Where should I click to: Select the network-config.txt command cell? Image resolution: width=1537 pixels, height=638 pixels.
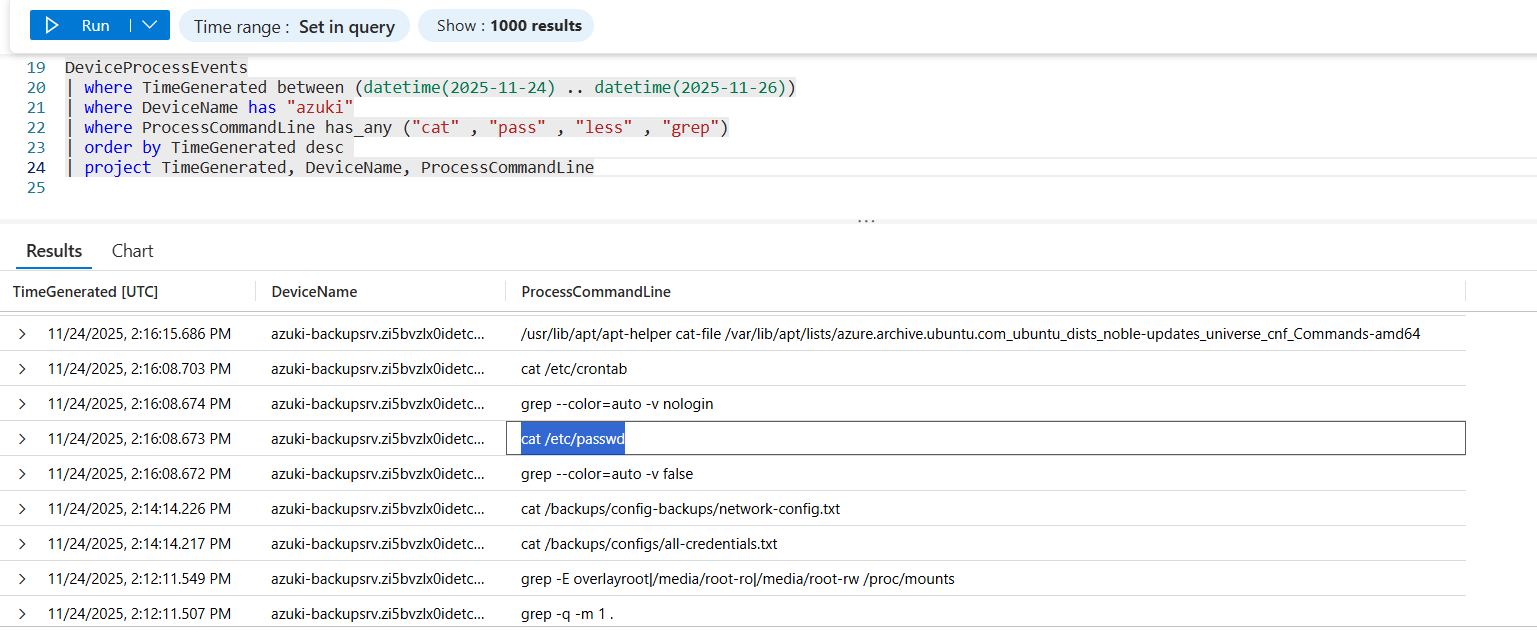[x=986, y=509]
